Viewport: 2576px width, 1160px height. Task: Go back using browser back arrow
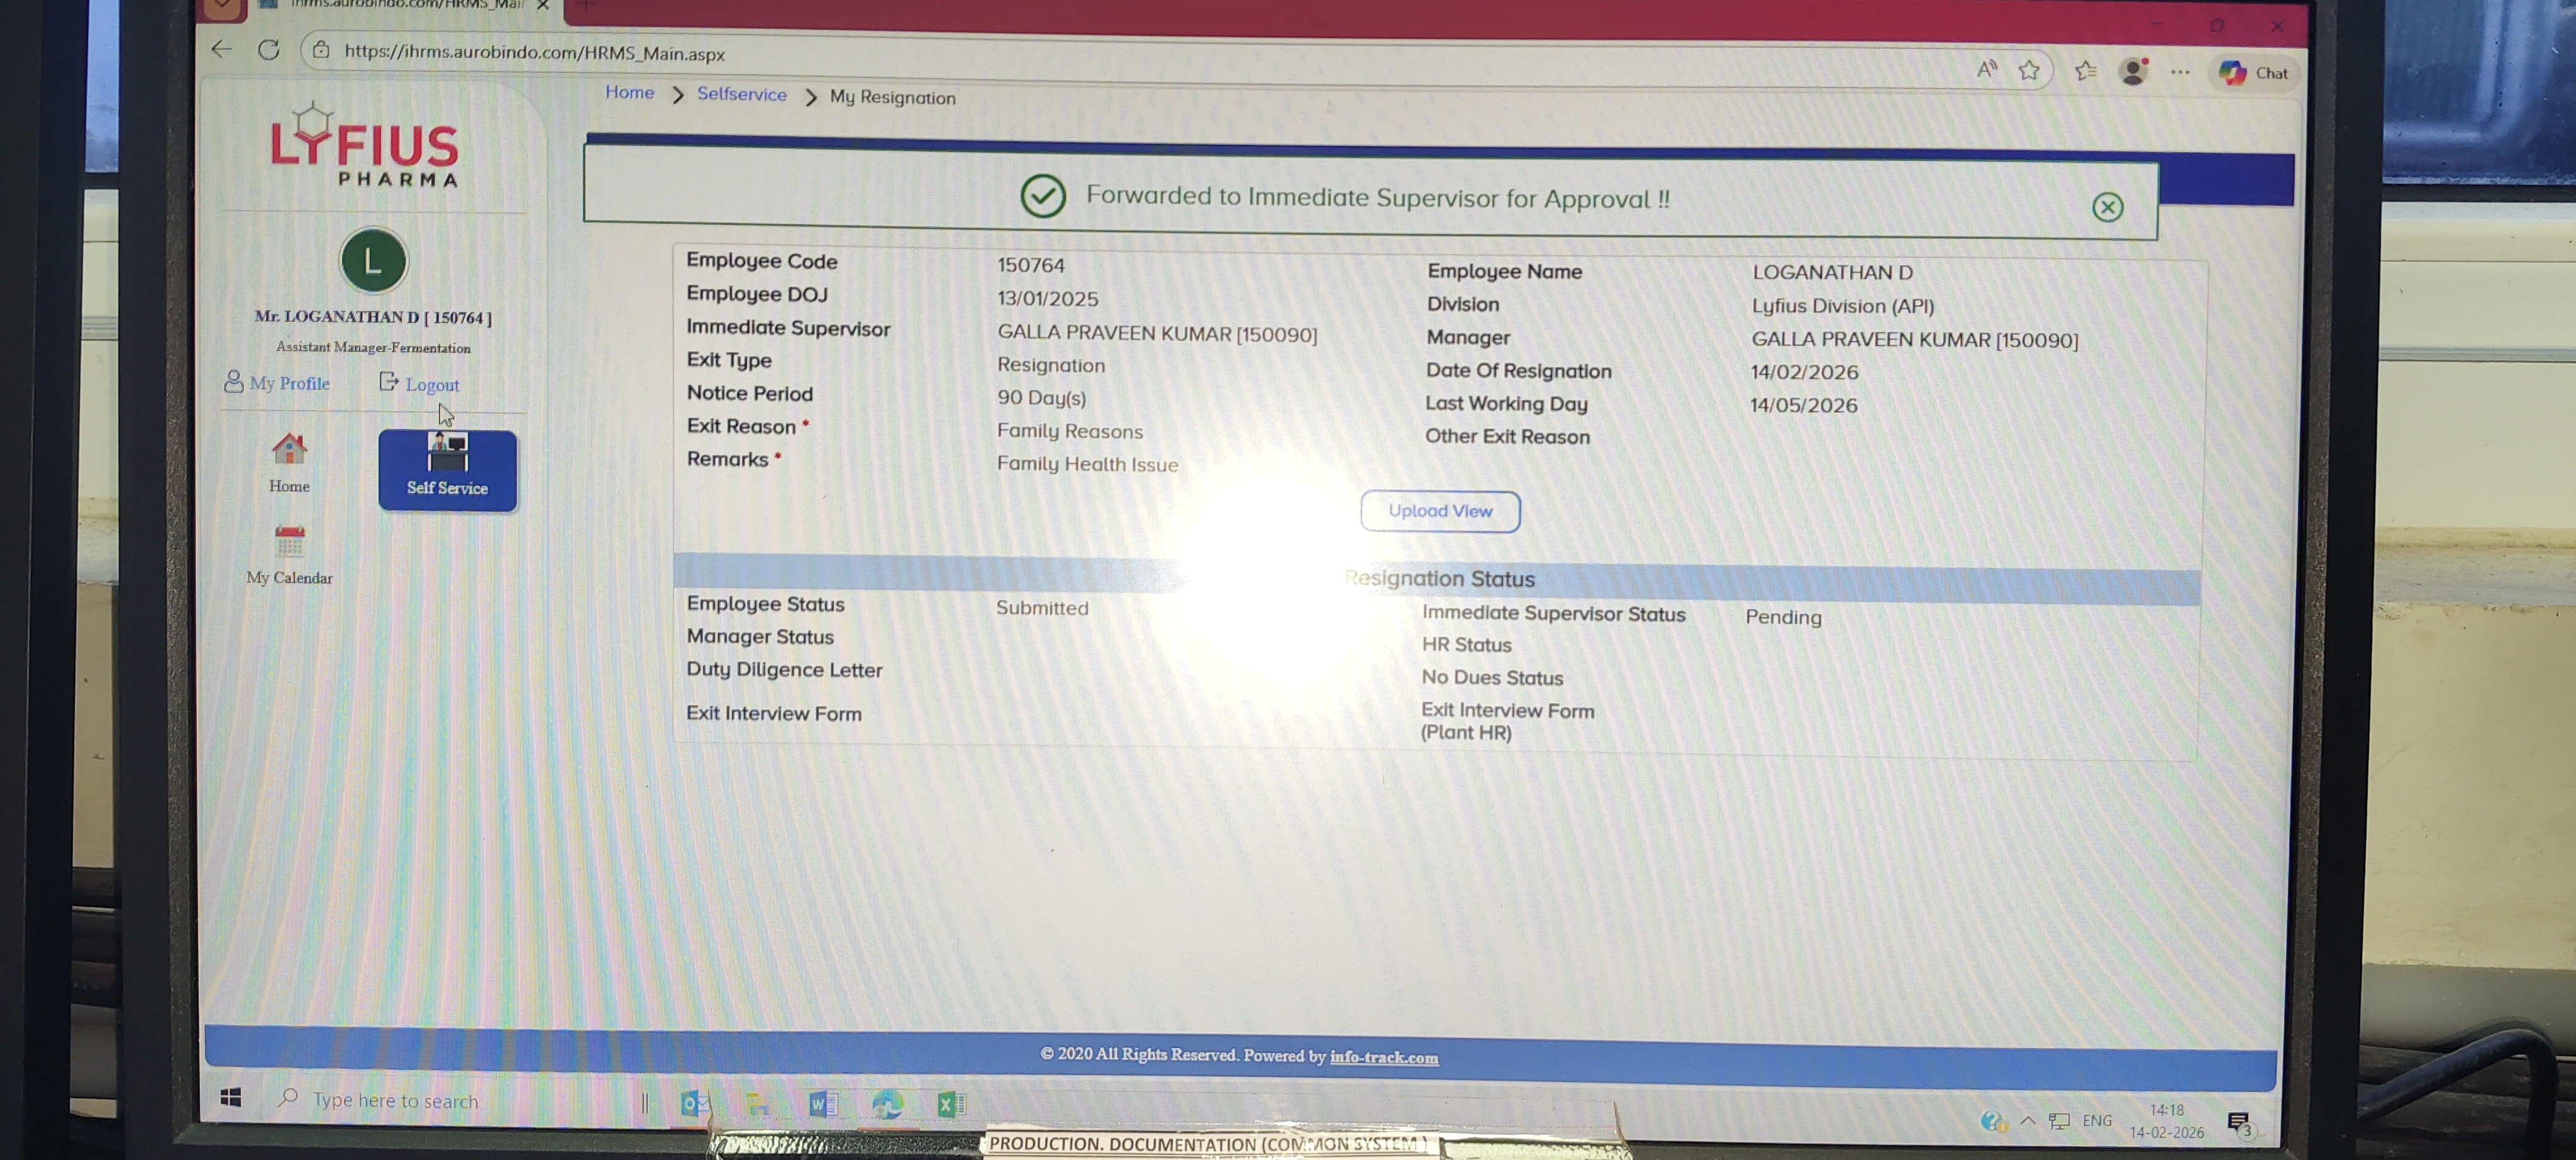point(222,49)
